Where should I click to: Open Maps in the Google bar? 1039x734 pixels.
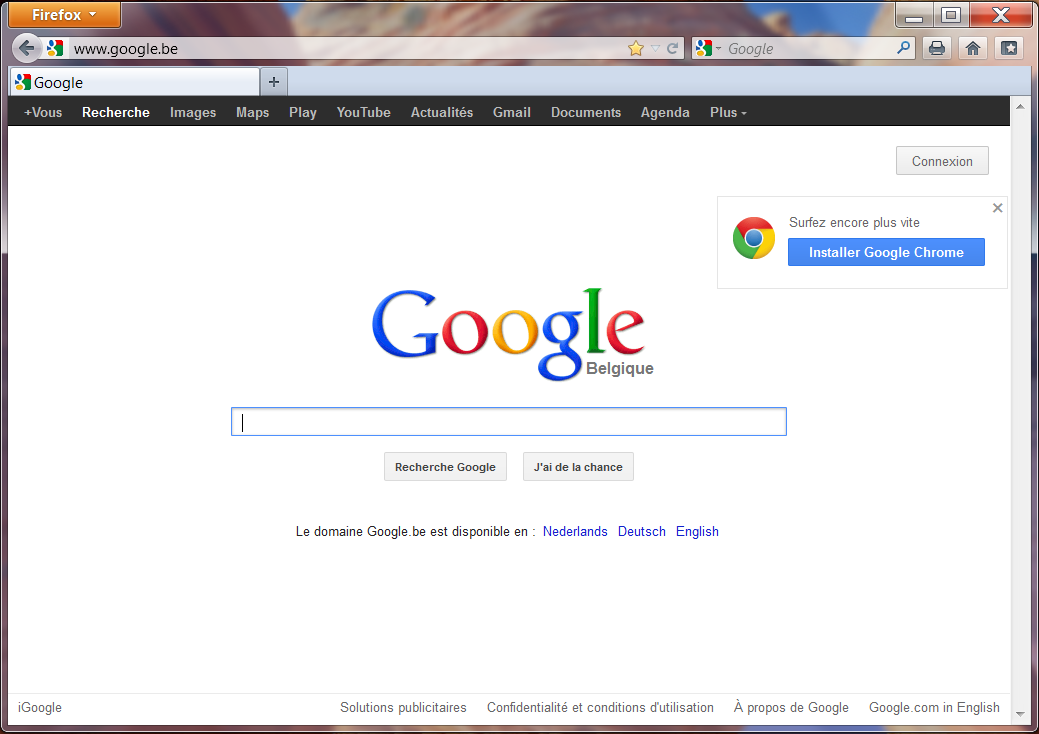[252, 112]
